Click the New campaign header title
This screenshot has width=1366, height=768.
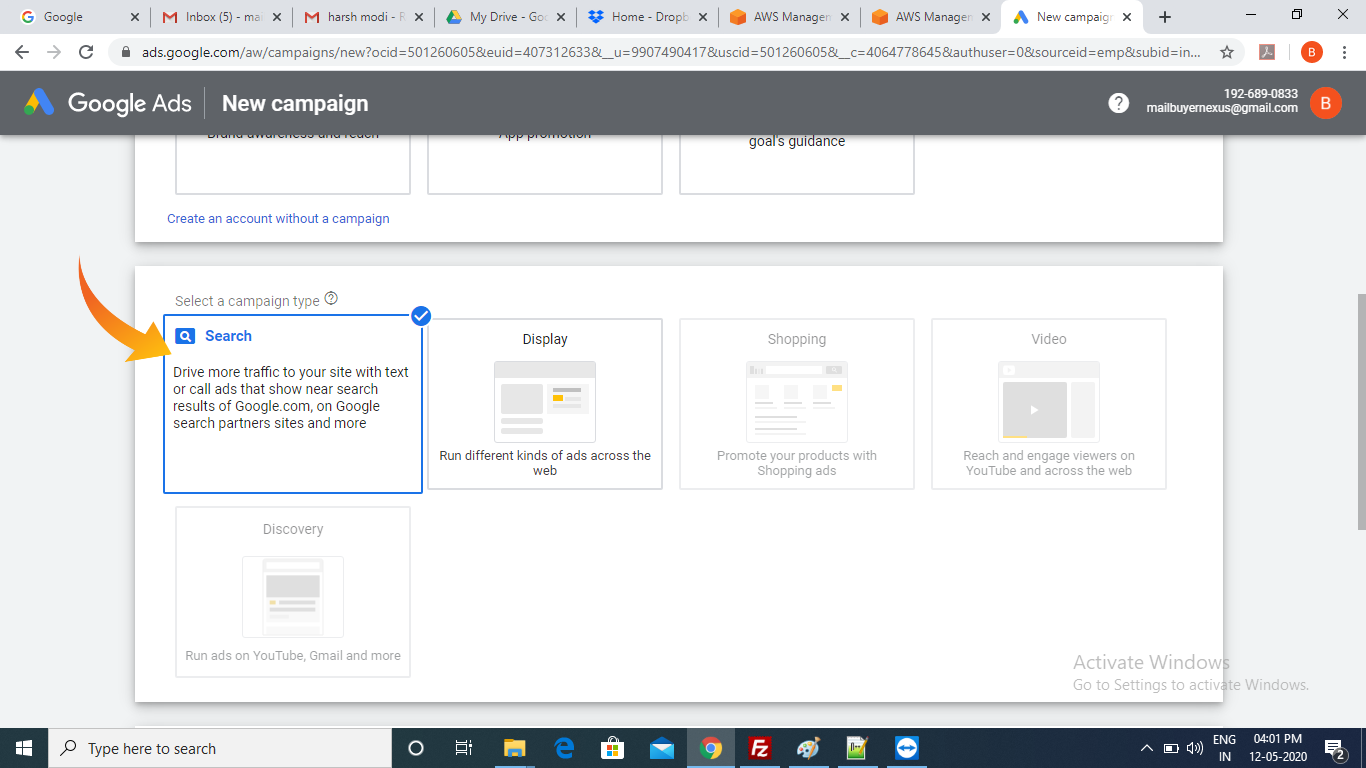295,103
